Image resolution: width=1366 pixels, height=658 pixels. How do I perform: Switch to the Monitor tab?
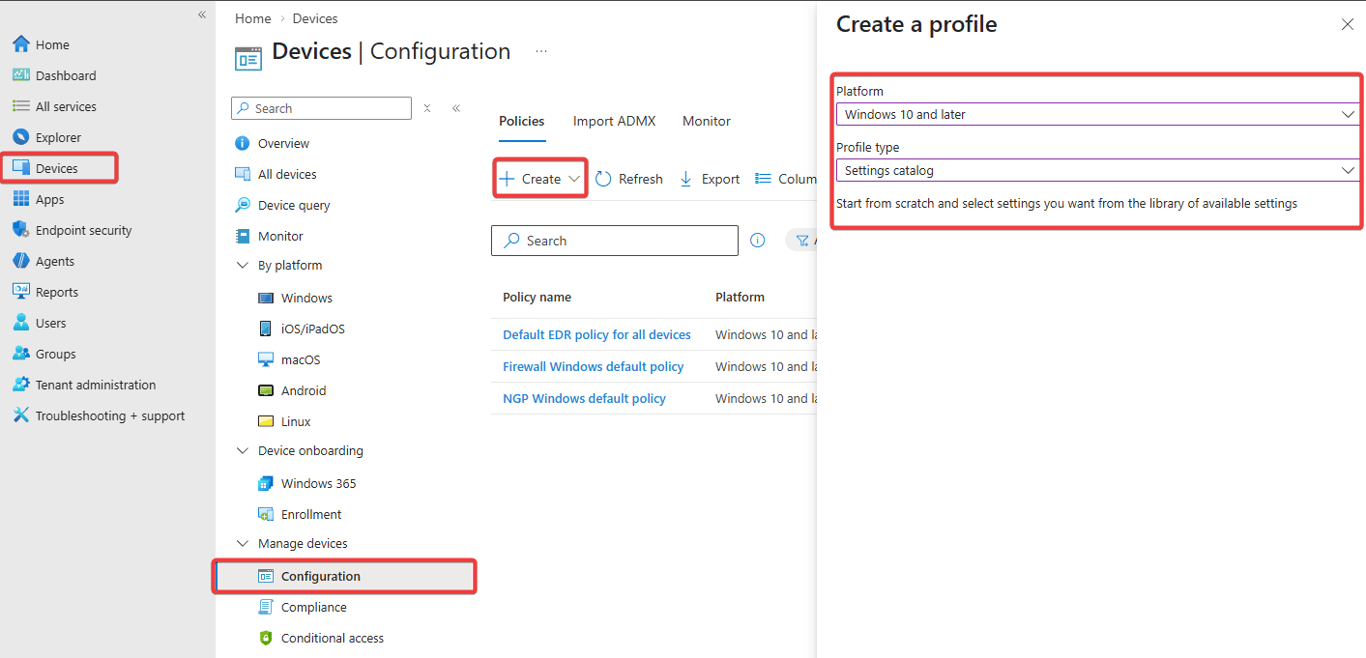(706, 121)
